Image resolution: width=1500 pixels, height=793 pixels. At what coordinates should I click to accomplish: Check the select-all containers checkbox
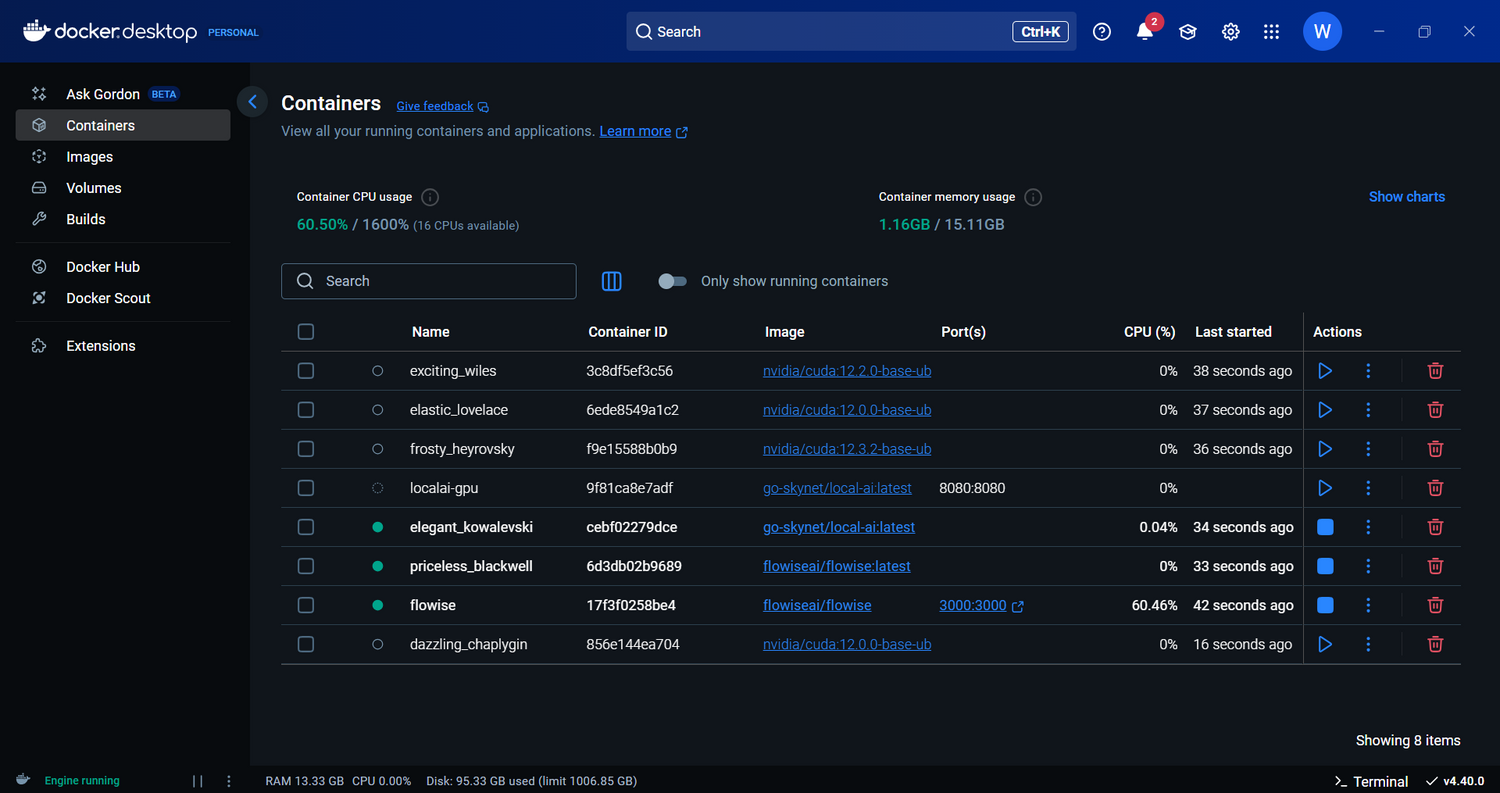[306, 332]
